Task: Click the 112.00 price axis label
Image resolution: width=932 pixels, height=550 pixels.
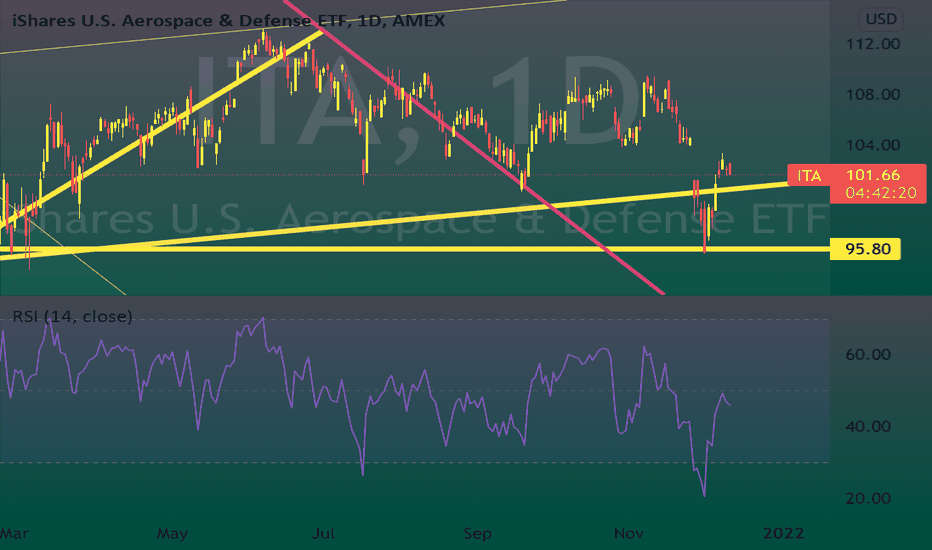Action: click(873, 44)
